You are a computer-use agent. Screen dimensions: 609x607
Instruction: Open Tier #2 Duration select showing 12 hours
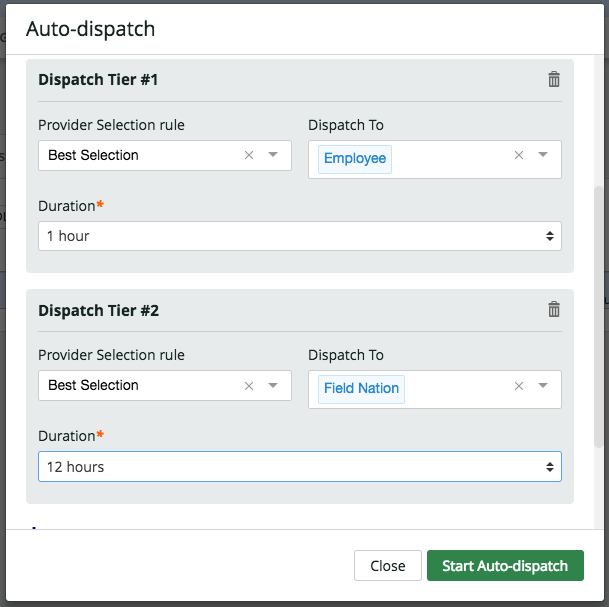(x=299, y=467)
